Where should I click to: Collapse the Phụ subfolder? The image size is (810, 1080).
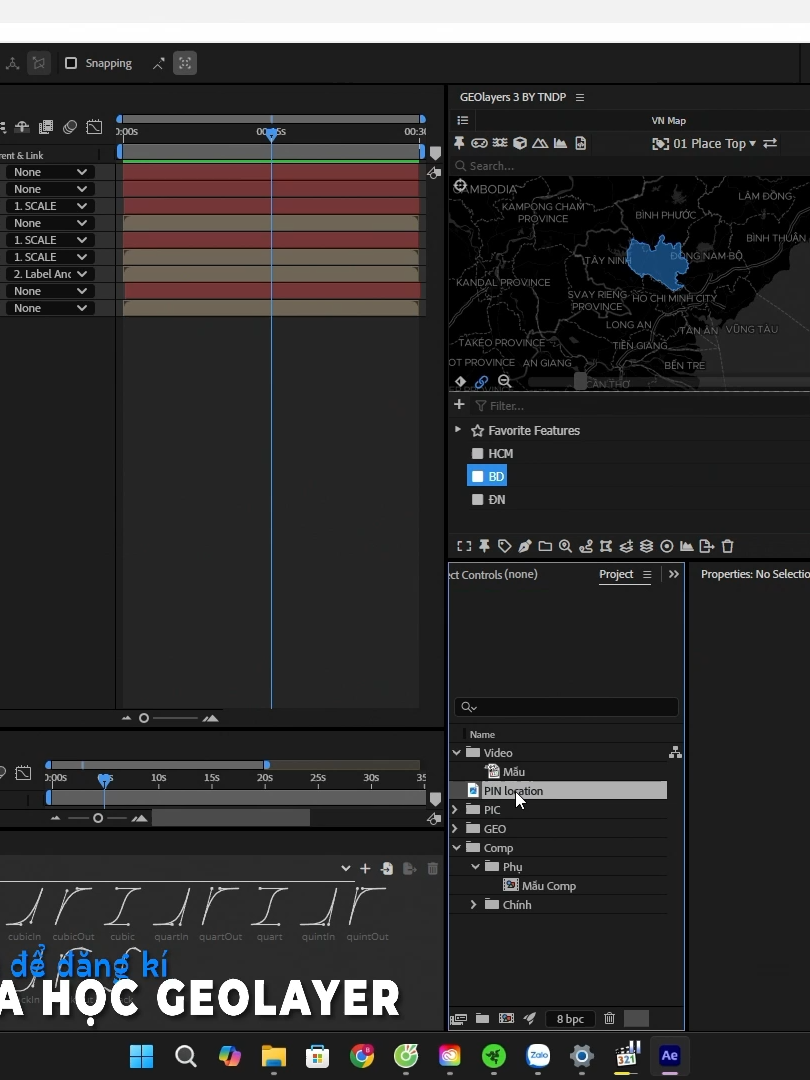(x=475, y=866)
